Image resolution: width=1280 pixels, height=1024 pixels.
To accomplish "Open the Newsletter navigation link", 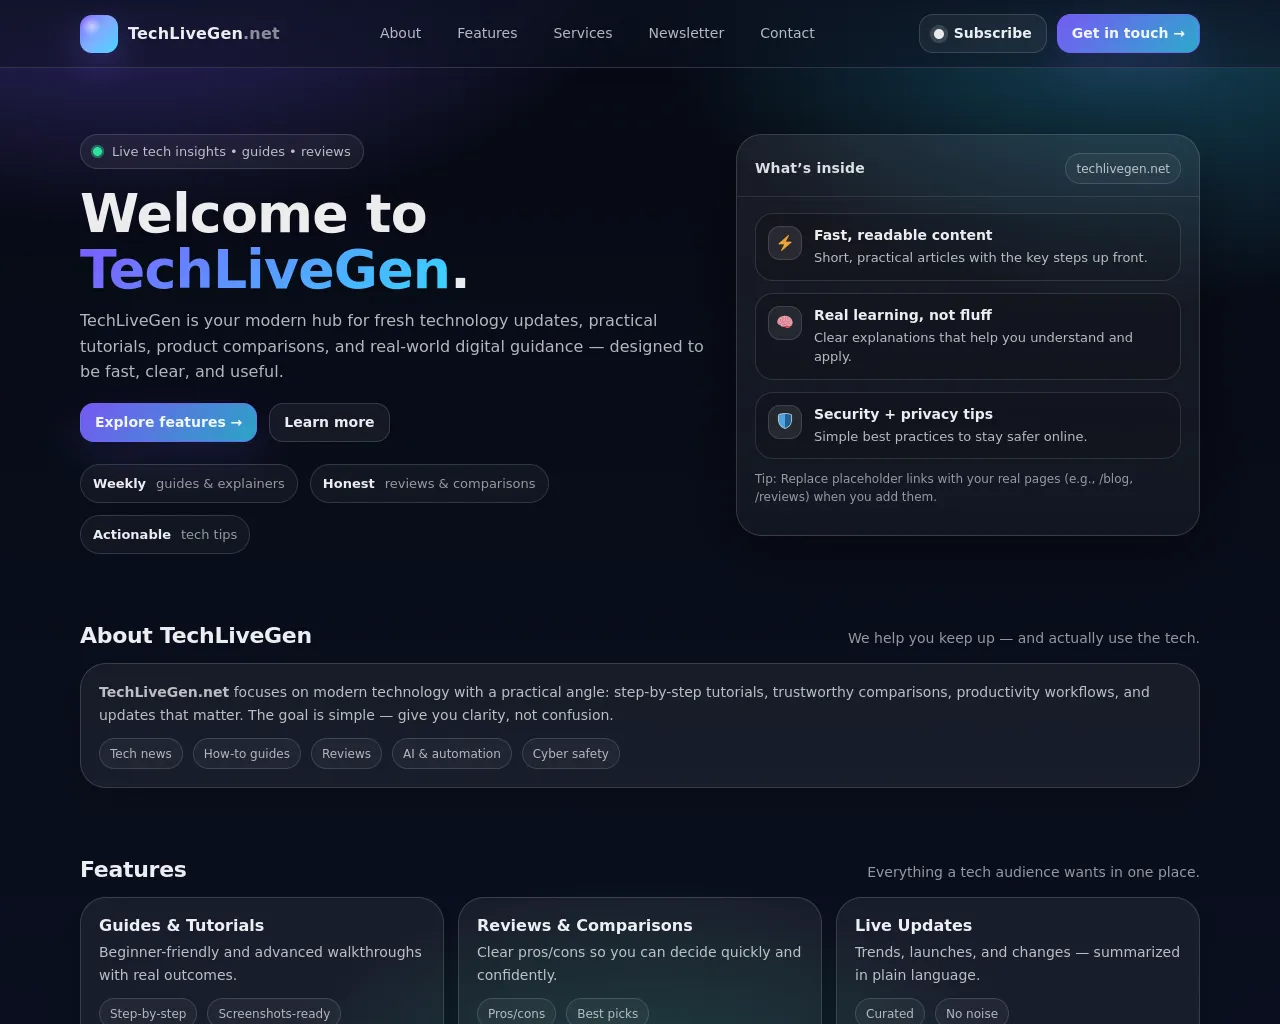I will pos(686,33).
